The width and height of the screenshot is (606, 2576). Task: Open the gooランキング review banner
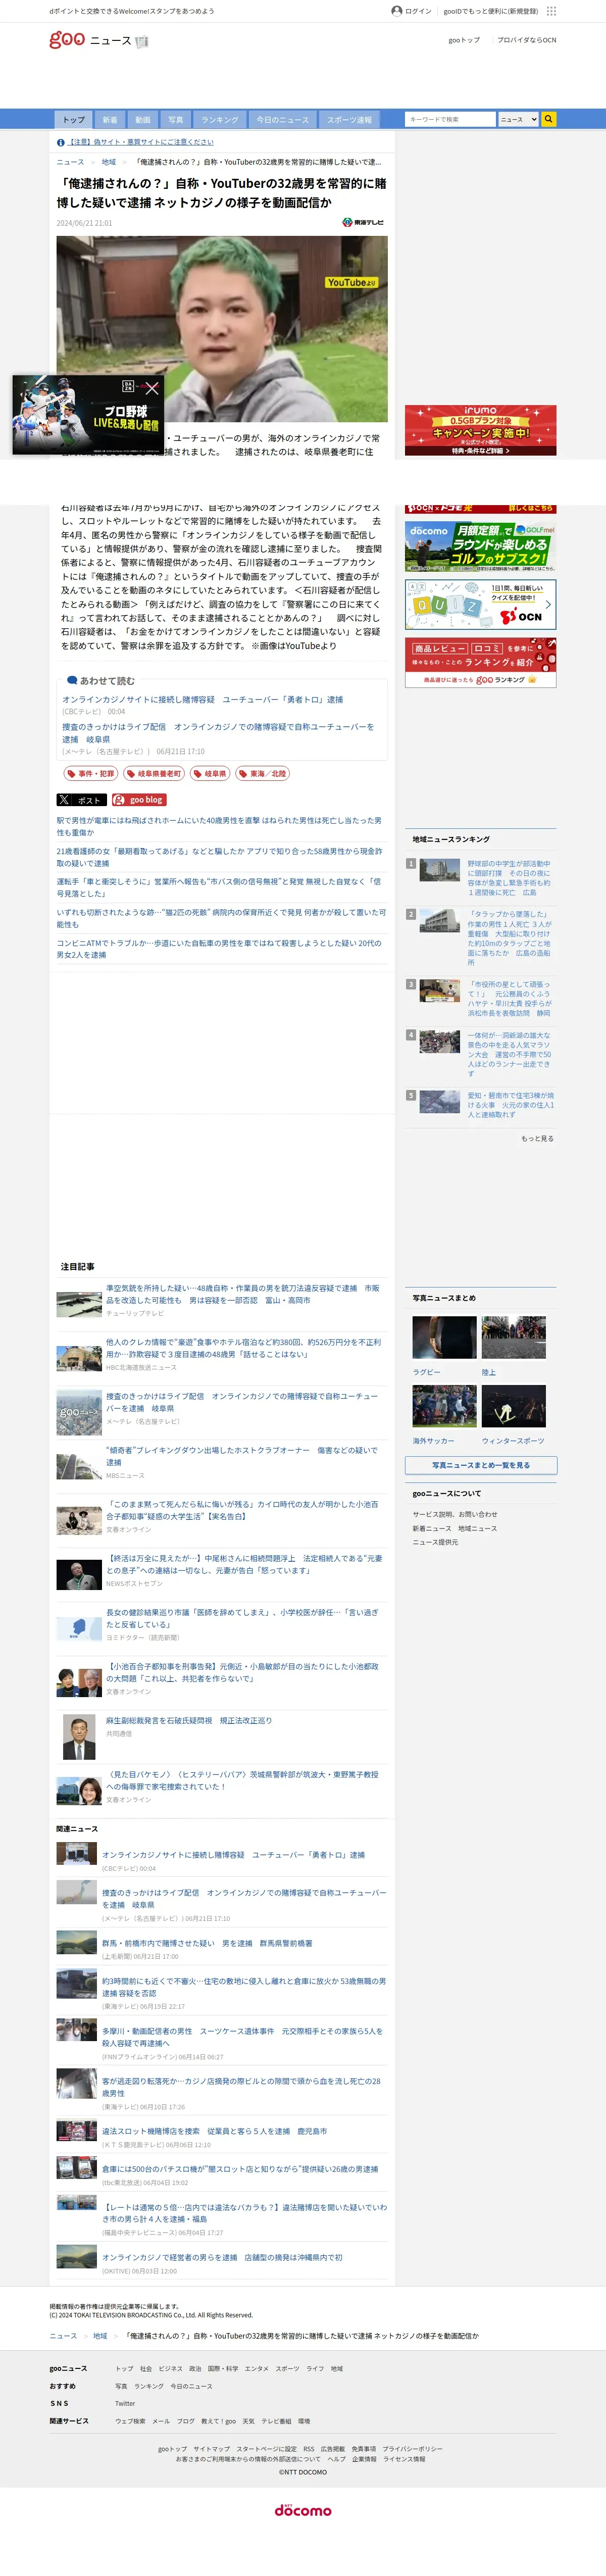click(480, 662)
